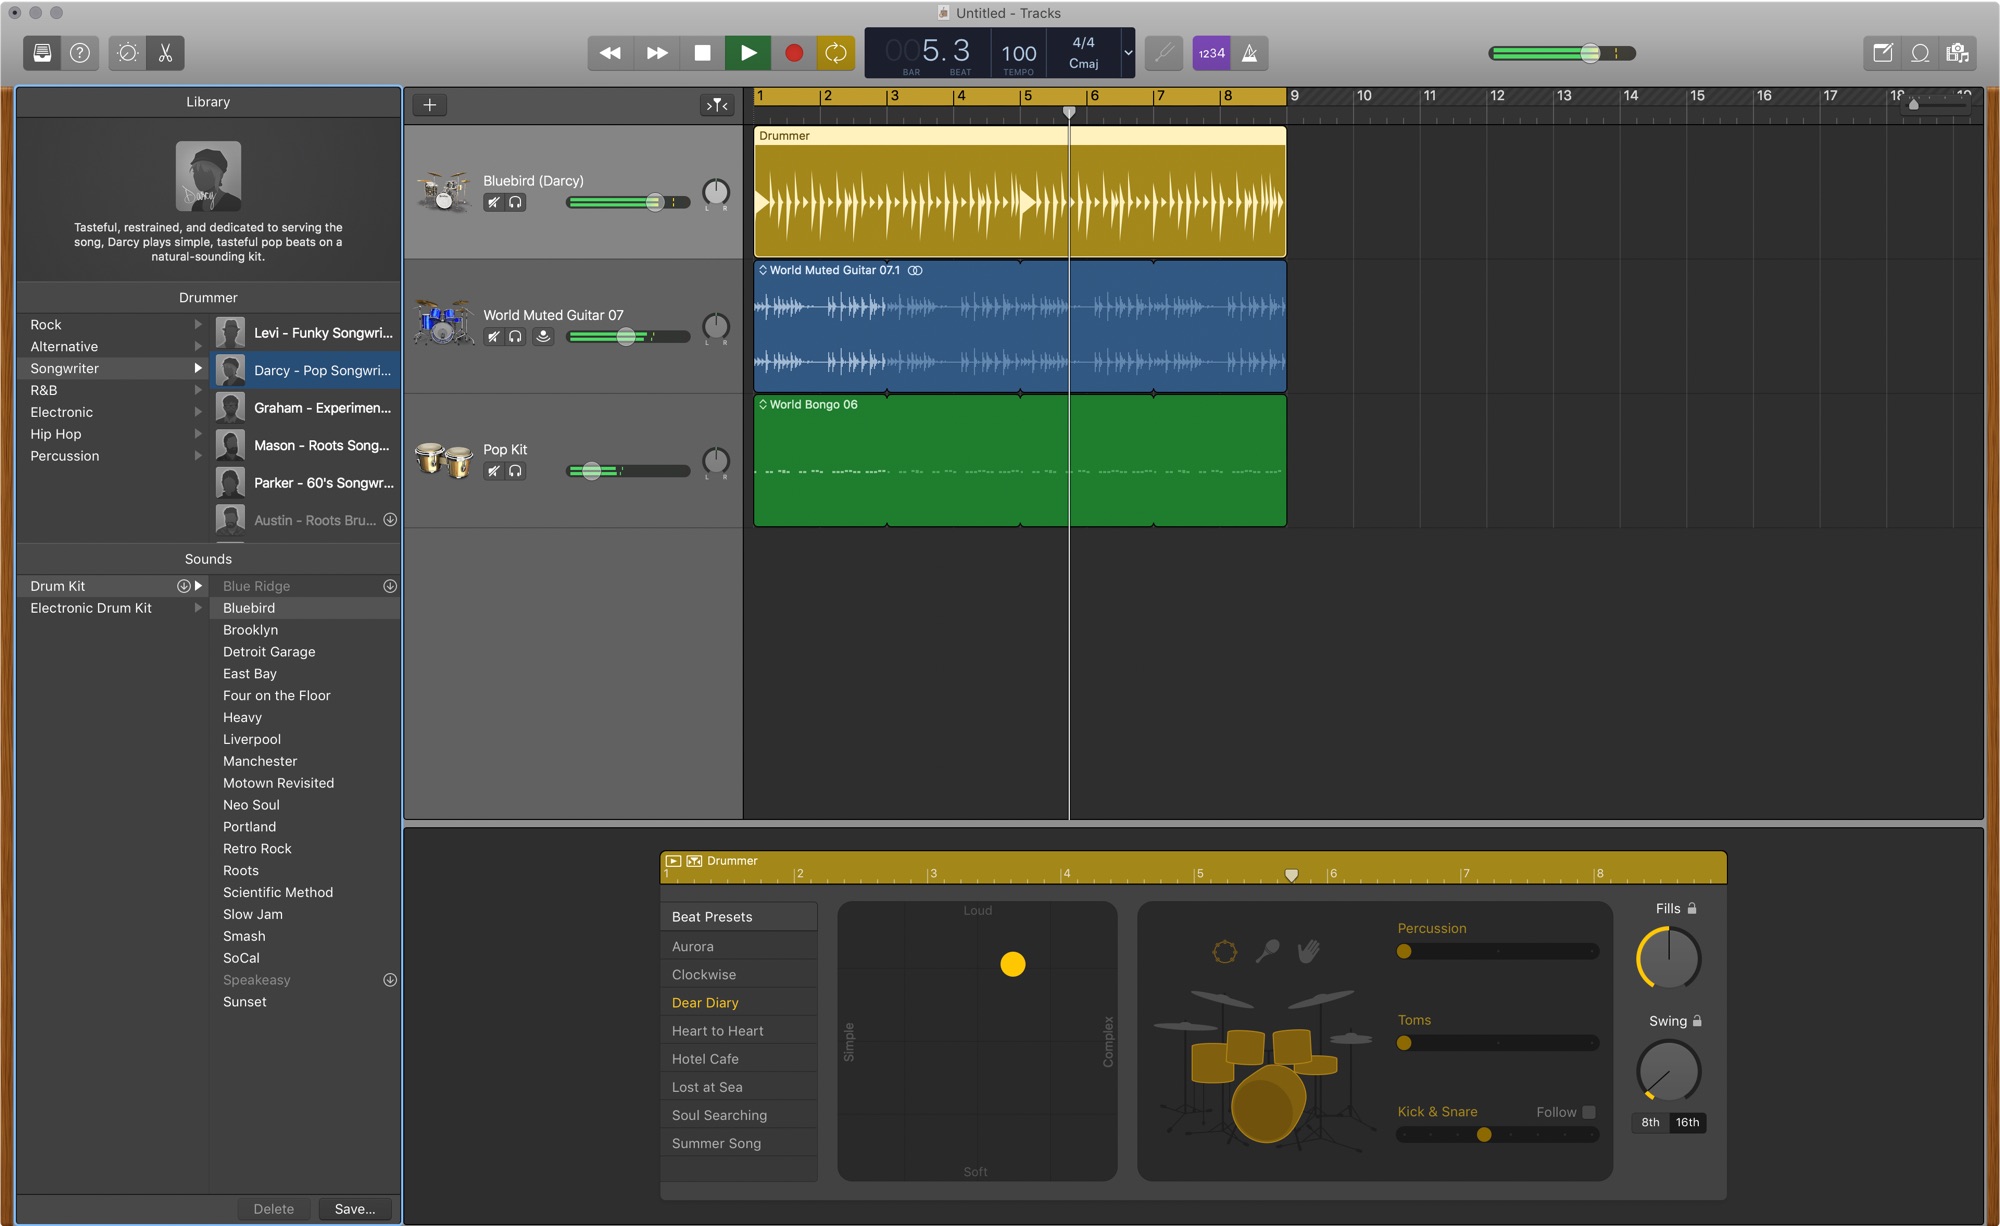
Task: Enable the 1234 count-in button
Action: pyautogui.click(x=1211, y=53)
